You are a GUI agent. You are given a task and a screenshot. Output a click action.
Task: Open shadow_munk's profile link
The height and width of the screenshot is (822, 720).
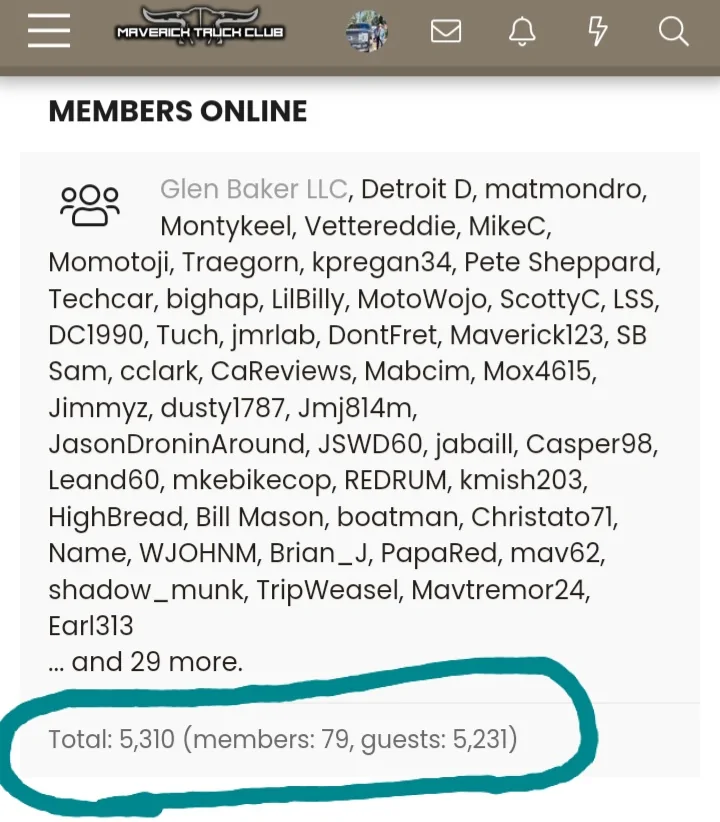pos(145,590)
